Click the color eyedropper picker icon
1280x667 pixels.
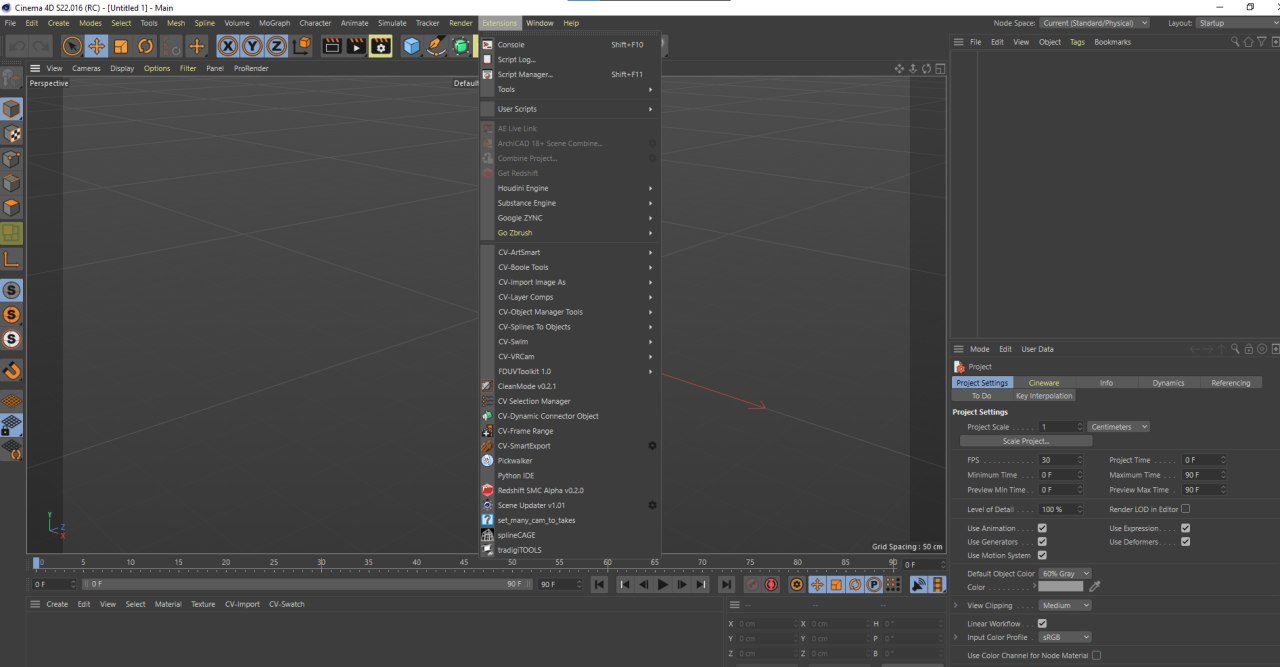pos(1094,587)
